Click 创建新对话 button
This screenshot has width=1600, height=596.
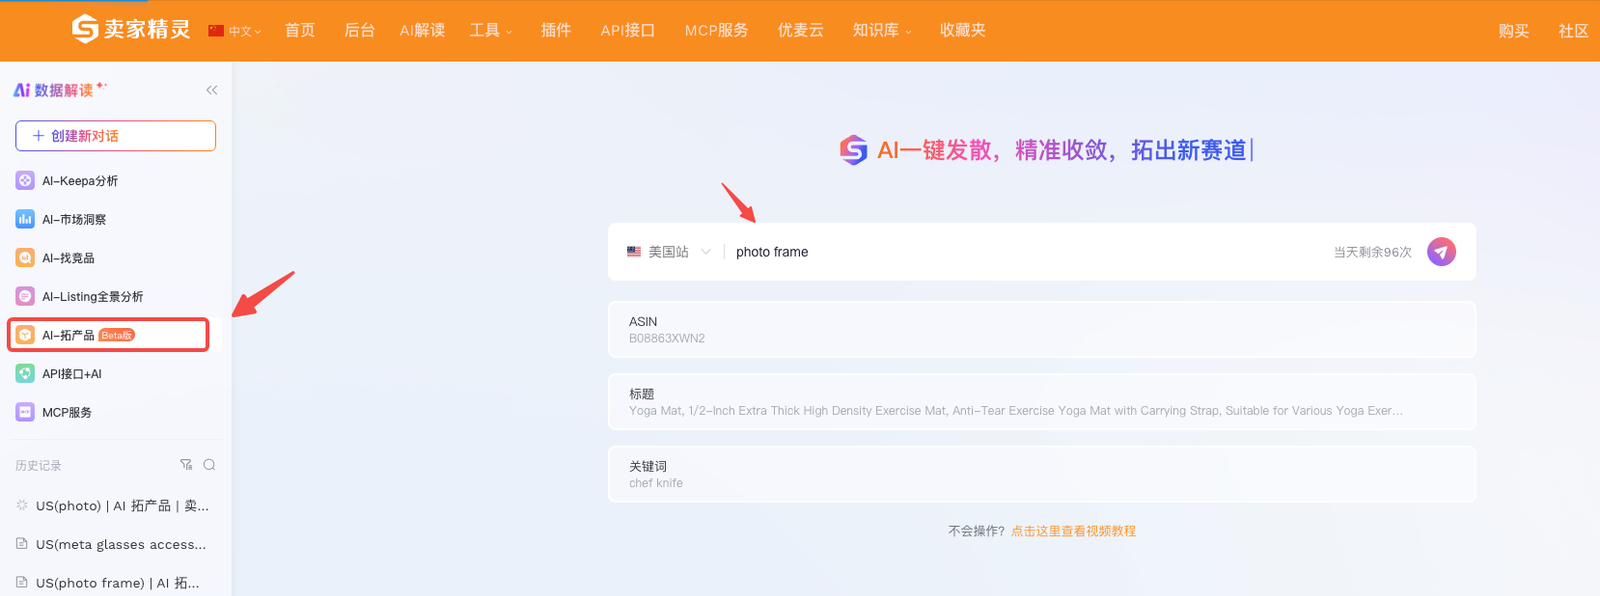(116, 136)
